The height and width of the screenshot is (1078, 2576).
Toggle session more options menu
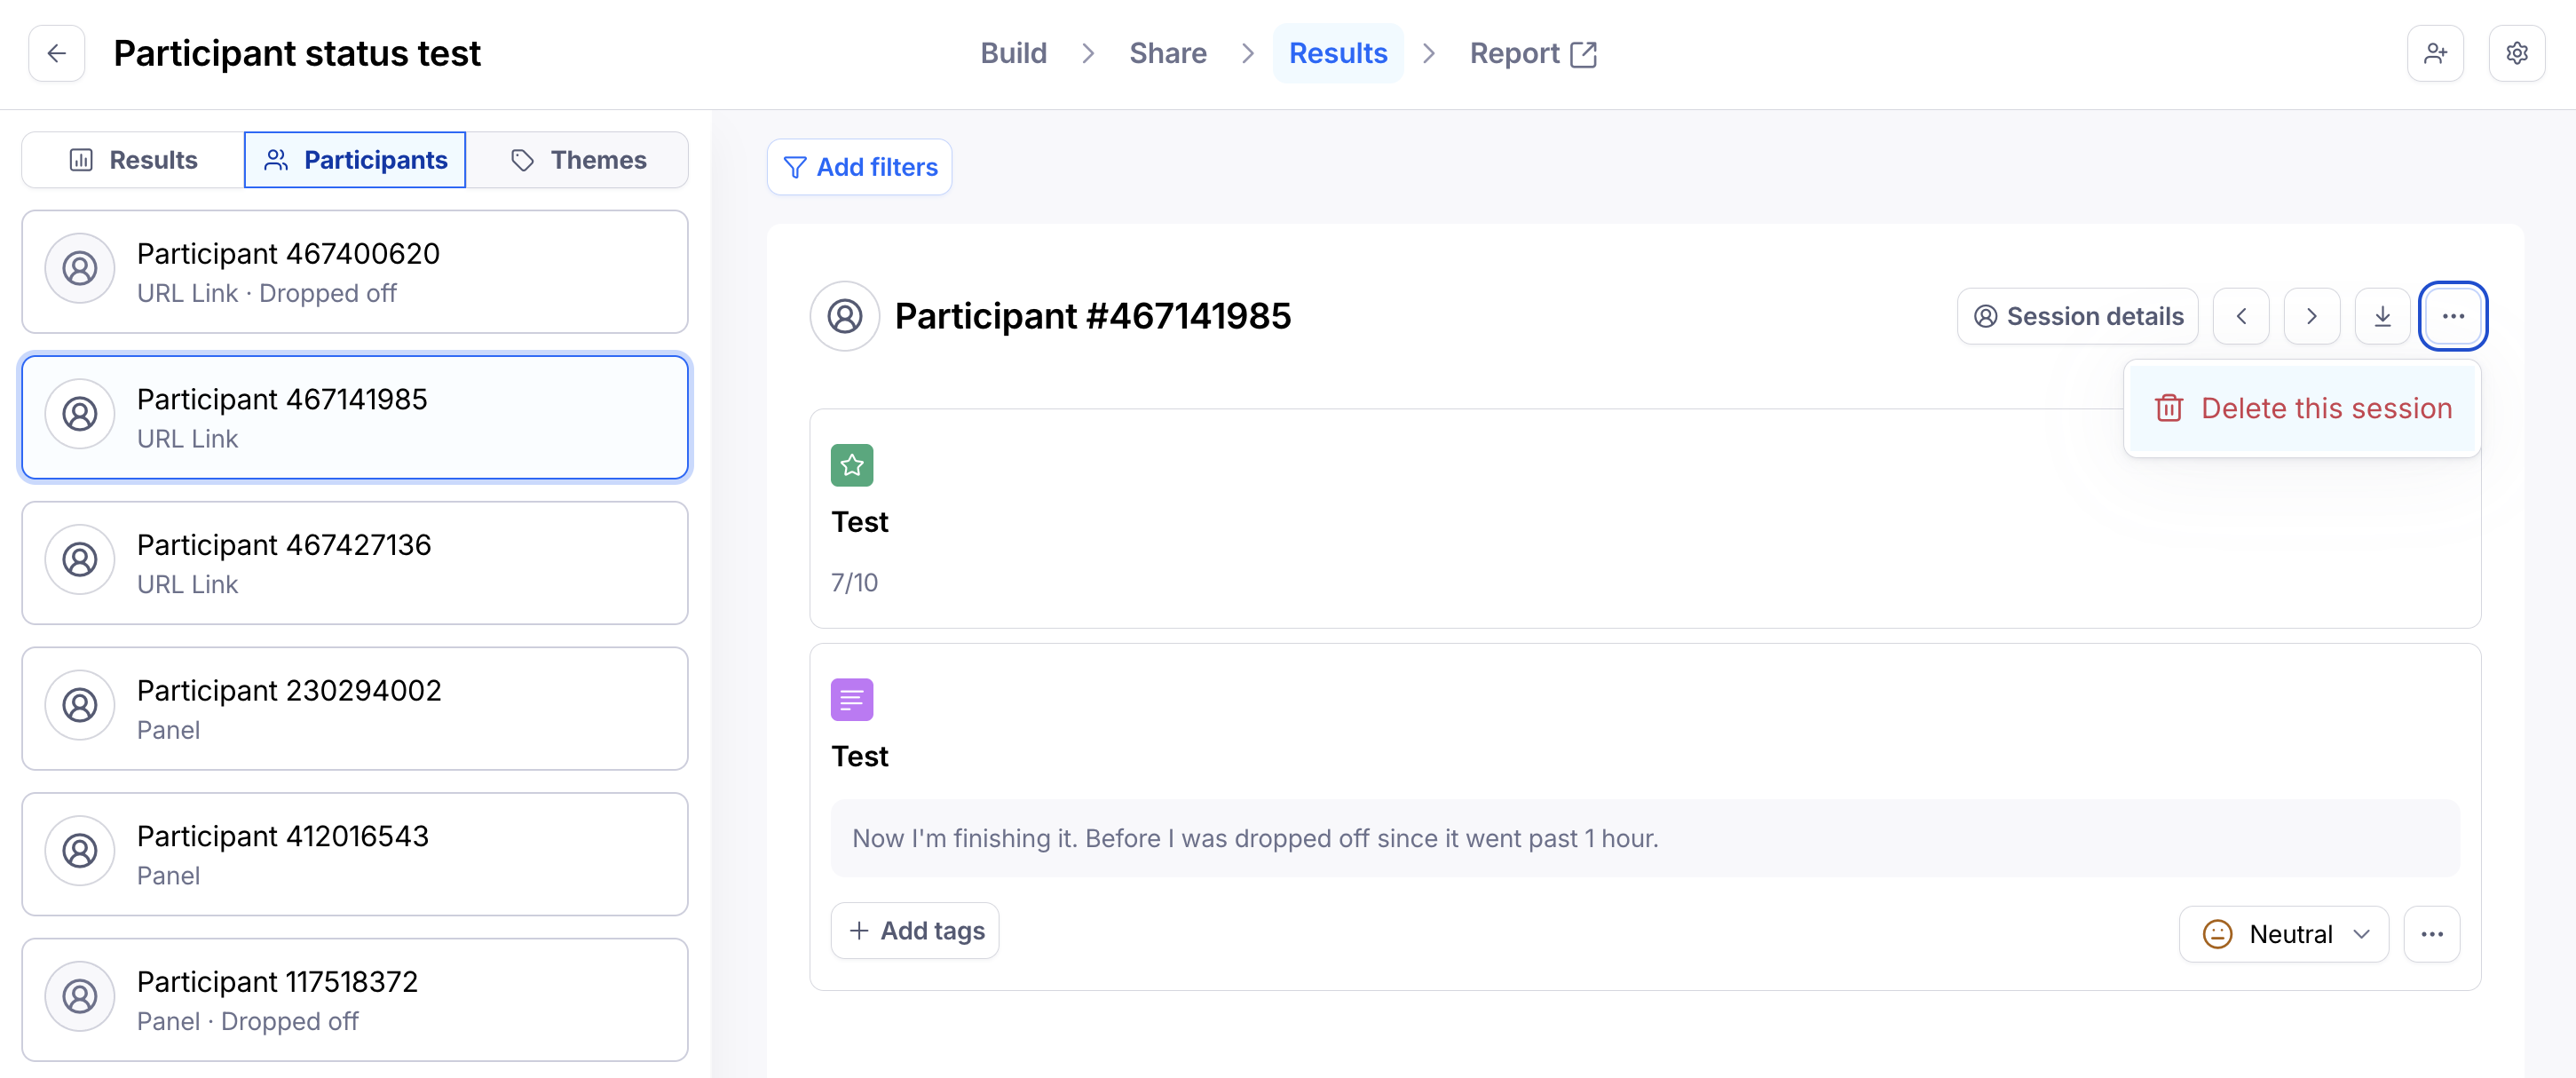[2452, 316]
